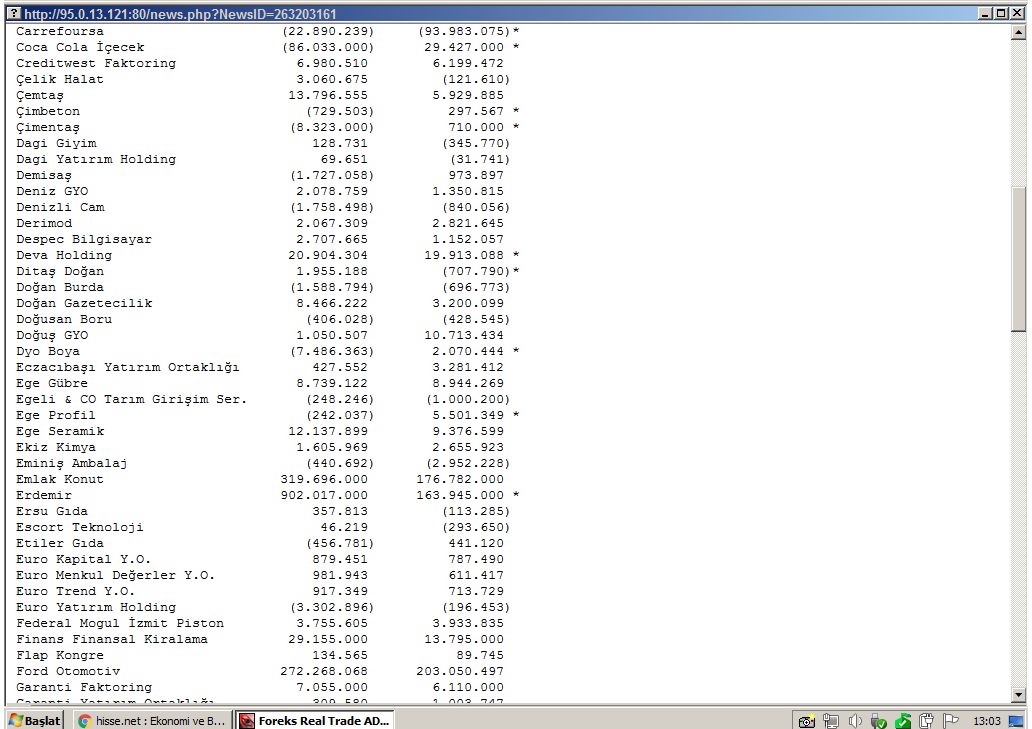Click Eczacıbaşı Yatırım Ortaklığı in the list
The width and height of the screenshot is (1032, 729).
click(128, 367)
